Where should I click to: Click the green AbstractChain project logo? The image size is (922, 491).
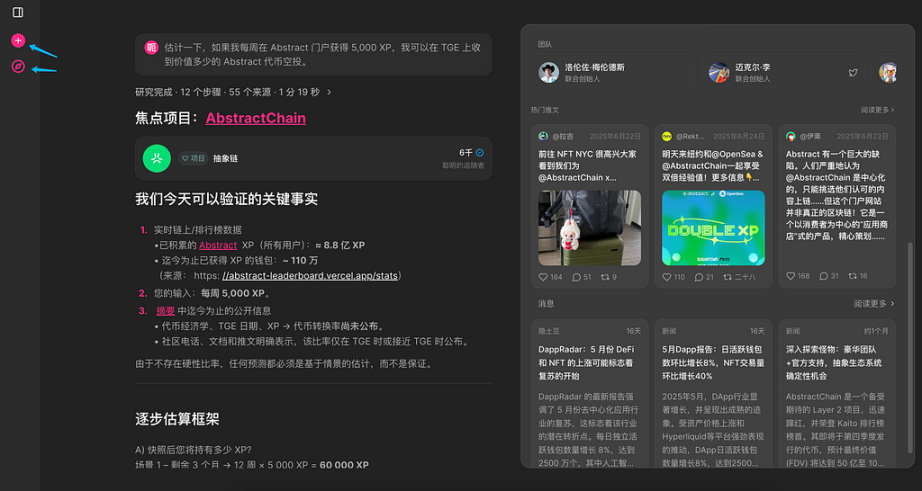[157, 158]
